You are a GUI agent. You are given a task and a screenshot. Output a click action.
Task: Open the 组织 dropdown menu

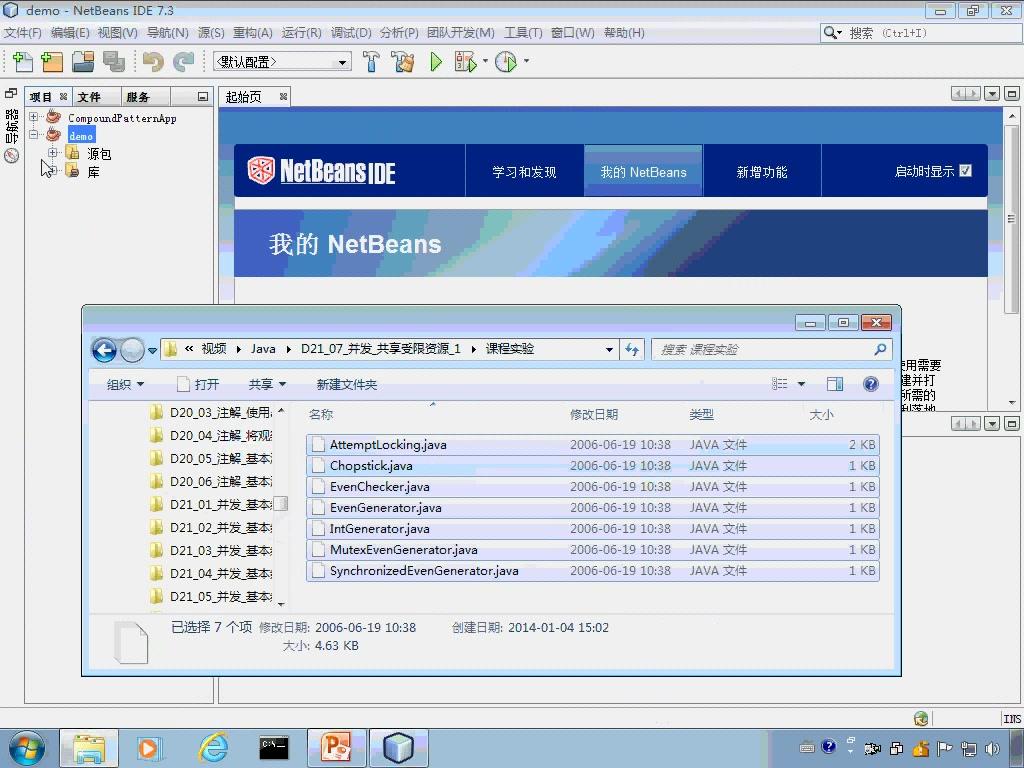125,385
